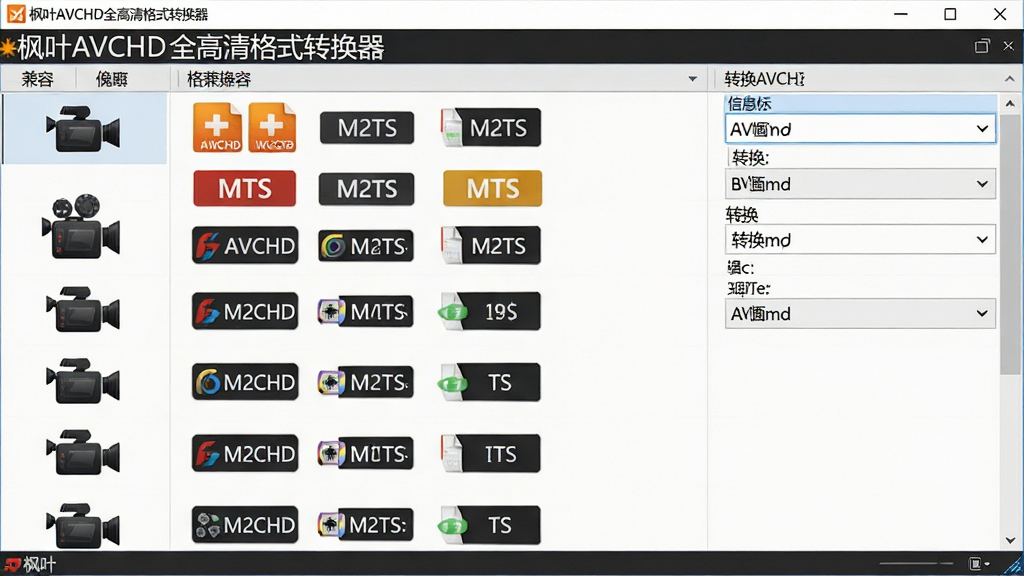Open the first AV…nd combo box
Screen dimensions: 1024x576
coord(860,129)
